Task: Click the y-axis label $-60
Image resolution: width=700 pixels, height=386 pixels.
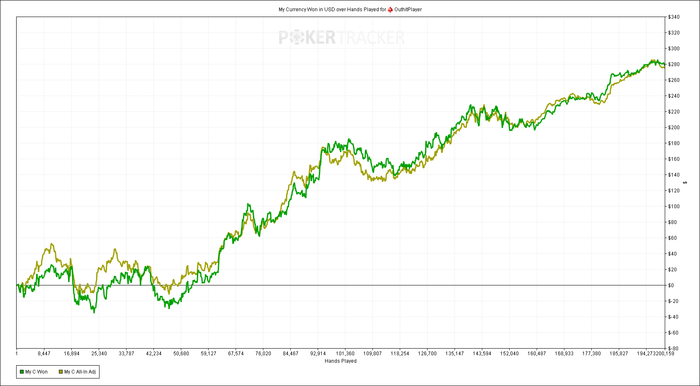Action: [673, 332]
